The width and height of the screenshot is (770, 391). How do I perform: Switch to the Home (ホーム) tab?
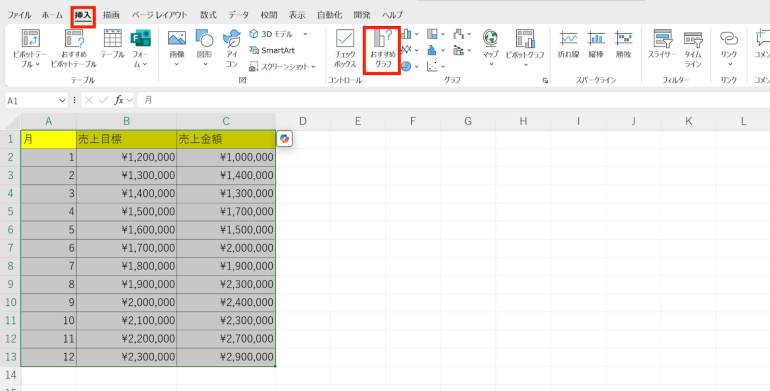52,15
